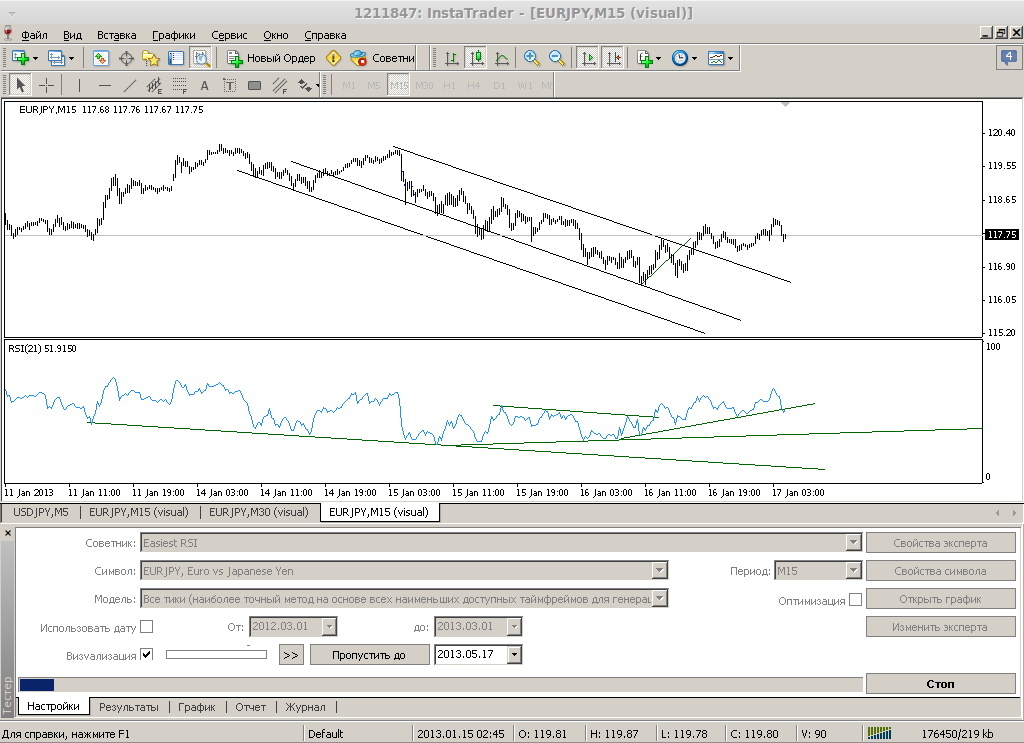1024x743 pixels.
Task: Open the 'Результаты' tester tab
Action: [129, 706]
